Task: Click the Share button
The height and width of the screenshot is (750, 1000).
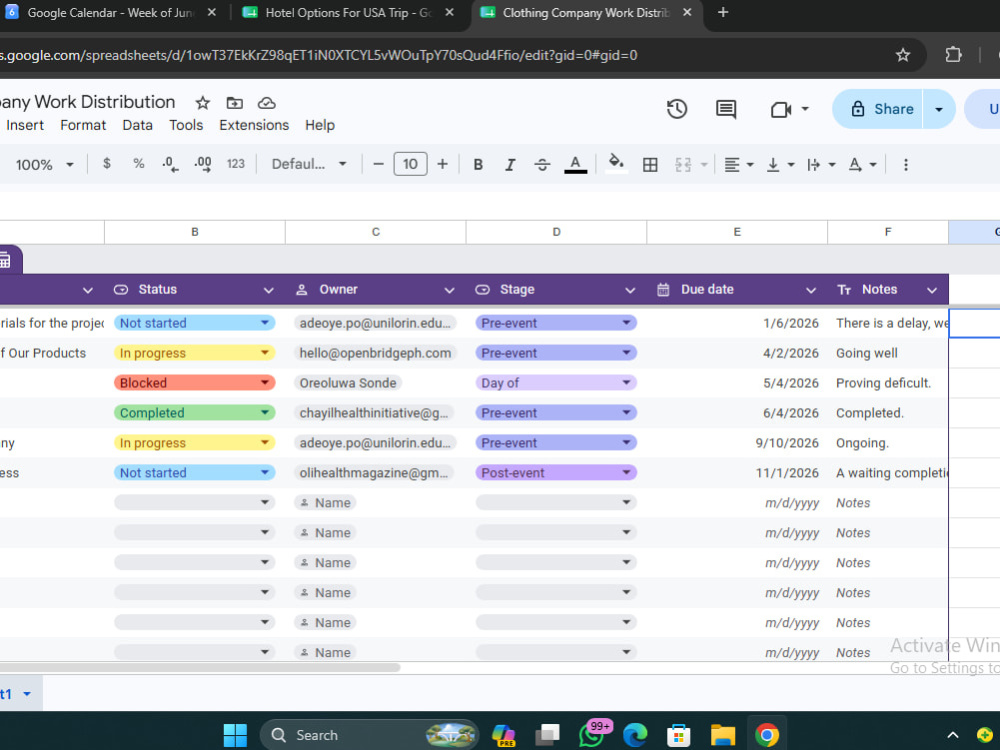Action: (879, 109)
